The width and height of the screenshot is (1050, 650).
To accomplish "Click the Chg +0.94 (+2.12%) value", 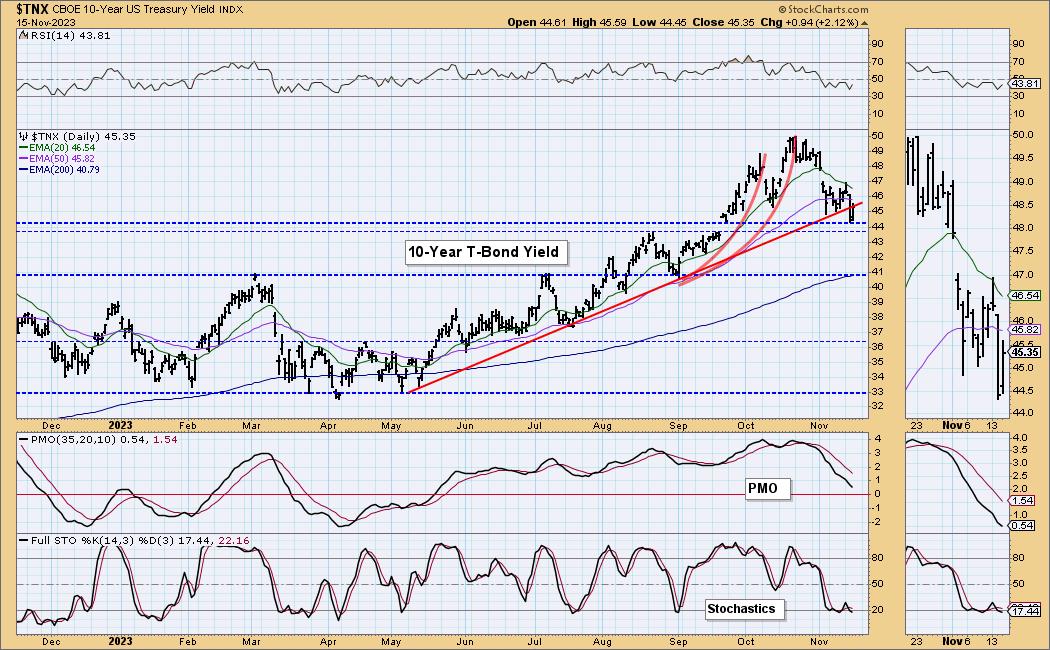I will click(x=809, y=22).
